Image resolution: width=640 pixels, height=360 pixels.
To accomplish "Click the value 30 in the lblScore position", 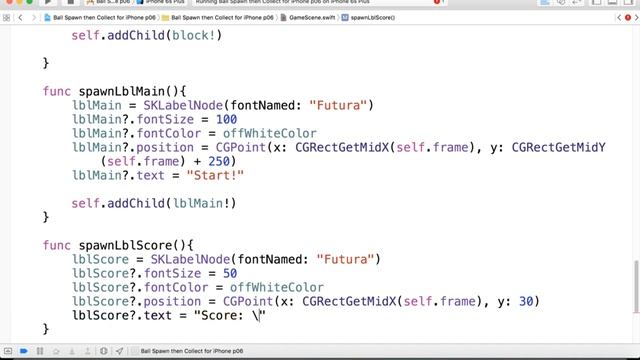I will pyautogui.click(x=526, y=302).
